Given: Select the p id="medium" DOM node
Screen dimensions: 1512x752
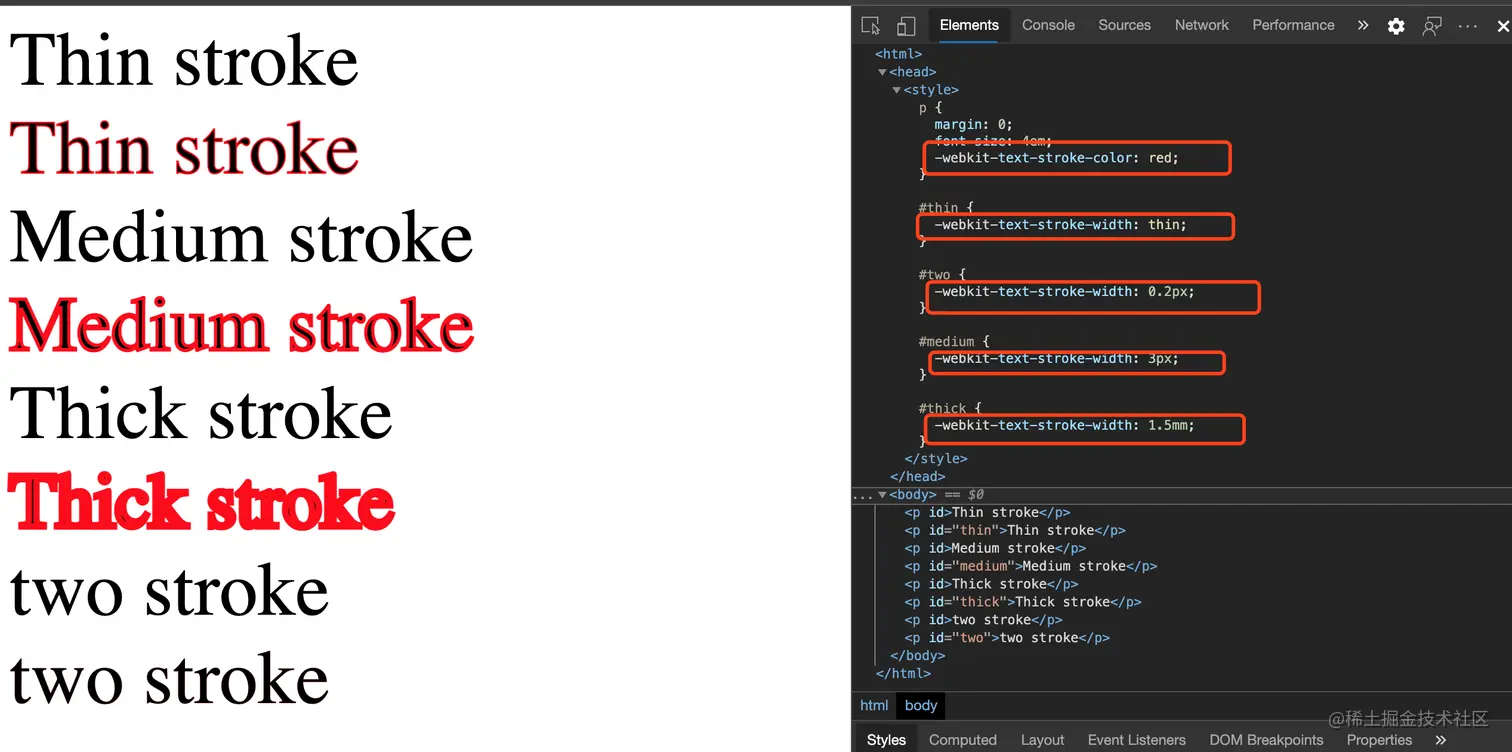Looking at the screenshot, I should 1031,566.
